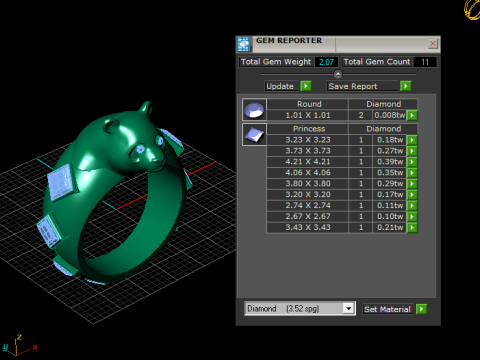This screenshot has width=480, height=360.
Task: Click the Total Gem Weight value 2.07
Action: (326, 62)
